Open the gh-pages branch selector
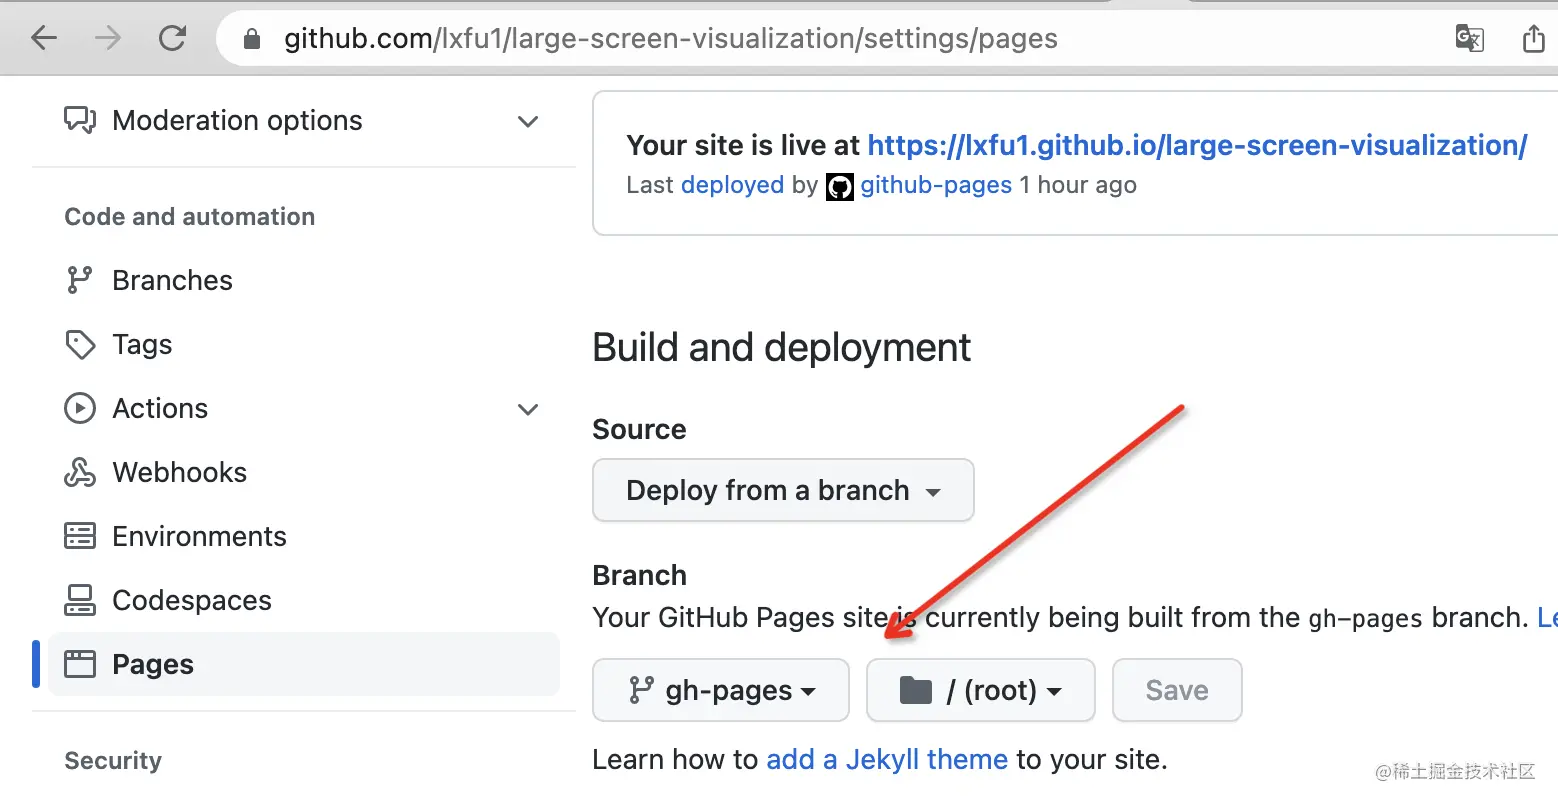Screen dimensions: 1558x804 [721, 690]
